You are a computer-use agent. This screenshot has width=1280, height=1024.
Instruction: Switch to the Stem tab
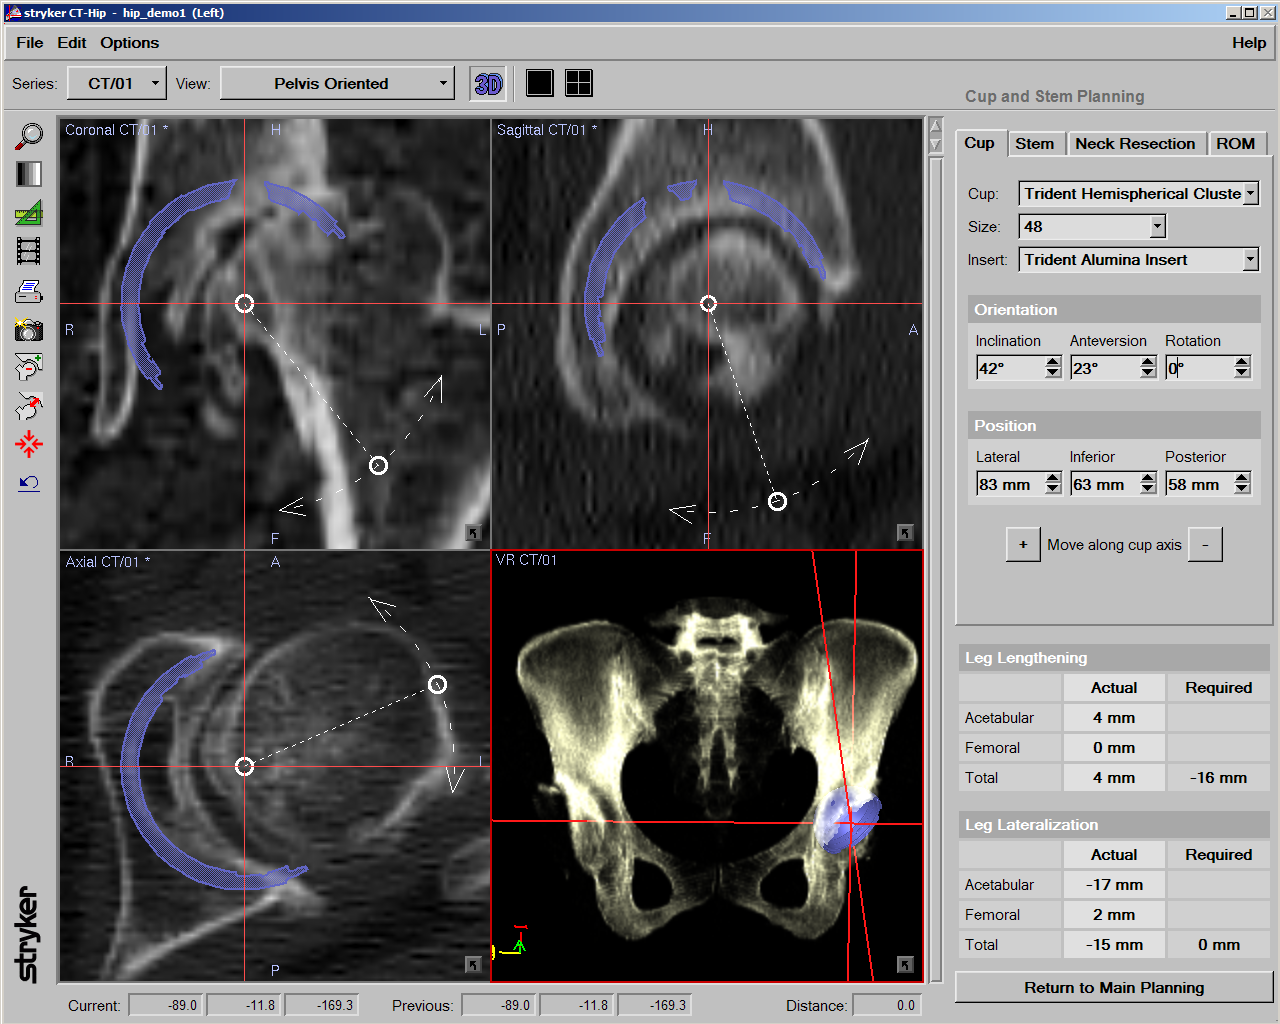[1035, 144]
